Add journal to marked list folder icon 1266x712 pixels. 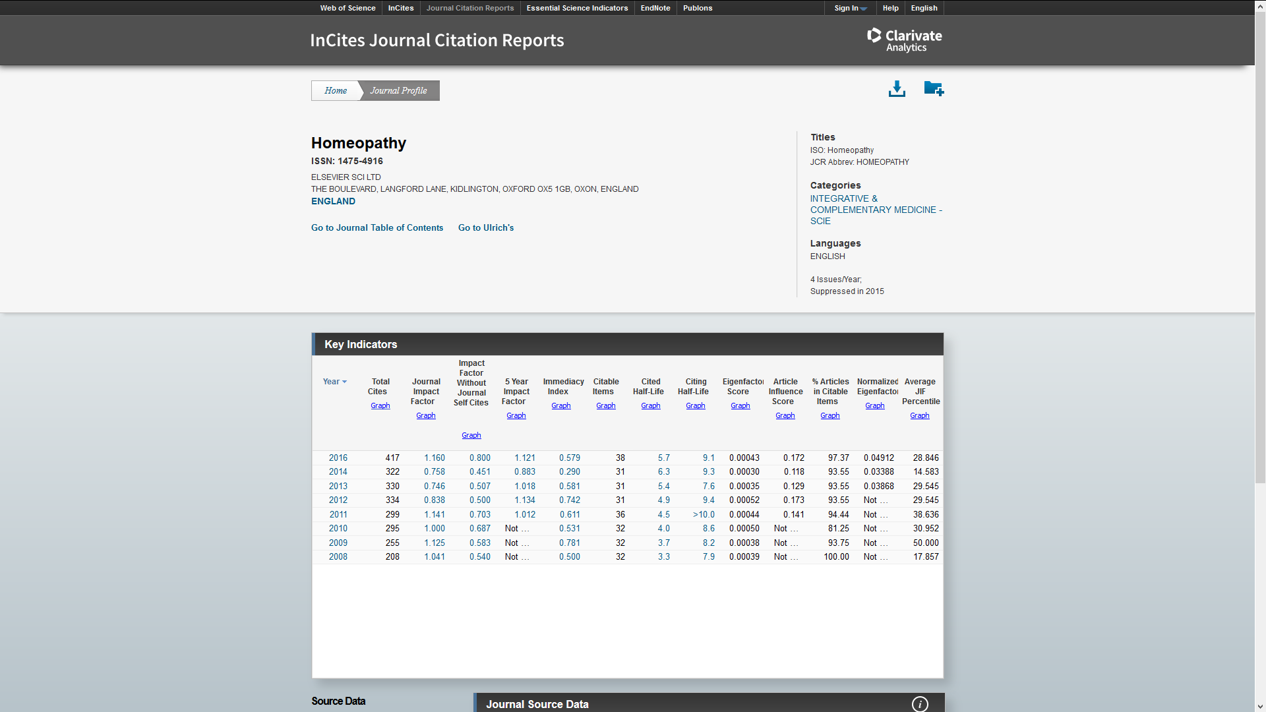[x=934, y=89]
